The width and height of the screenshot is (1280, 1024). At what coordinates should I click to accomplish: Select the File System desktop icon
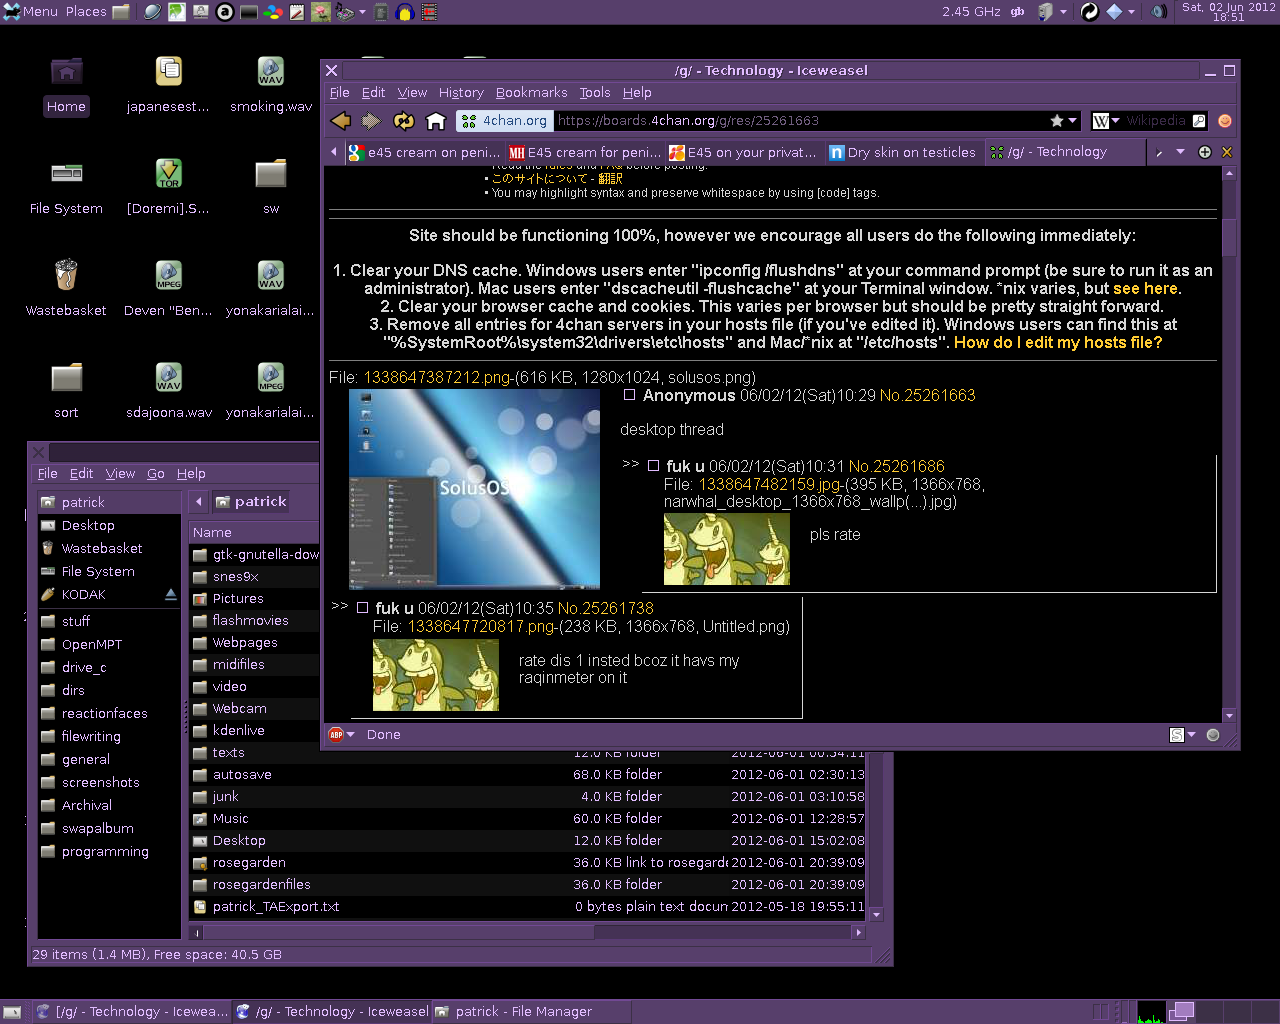(66, 187)
